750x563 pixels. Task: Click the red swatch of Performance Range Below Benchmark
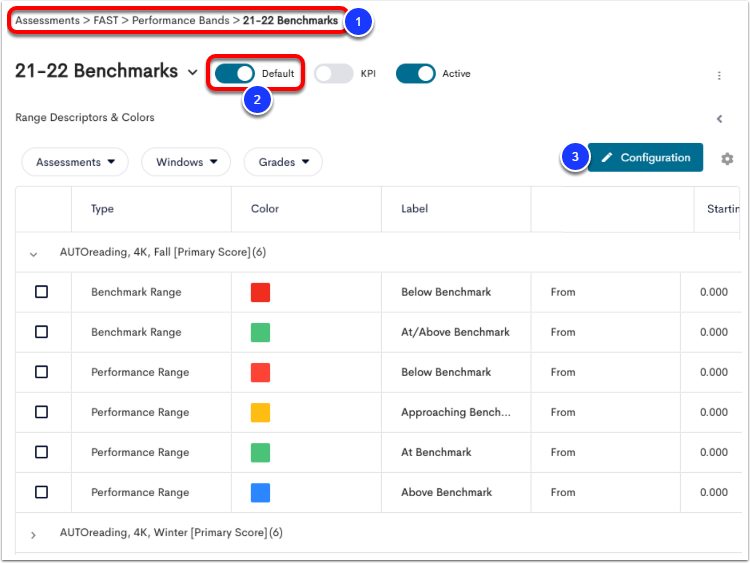tap(260, 373)
